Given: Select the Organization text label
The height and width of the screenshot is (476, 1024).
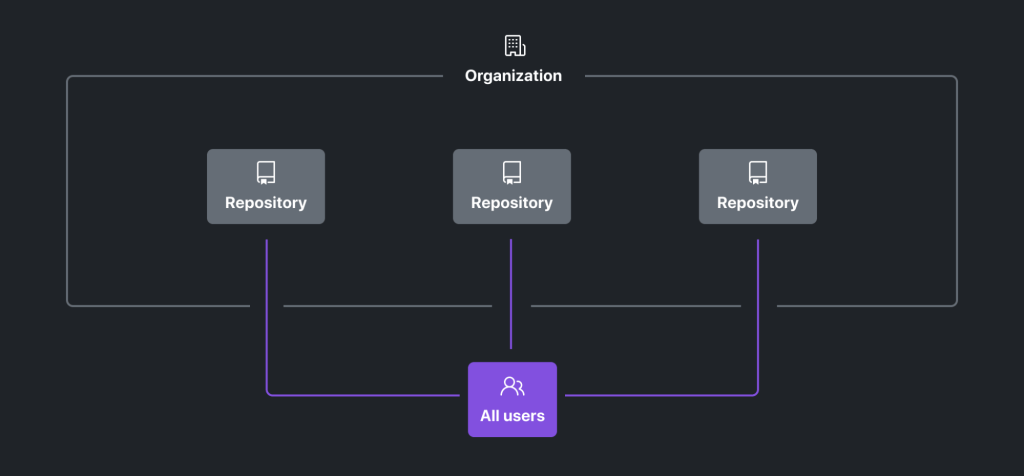Looking at the screenshot, I should click(513, 76).
